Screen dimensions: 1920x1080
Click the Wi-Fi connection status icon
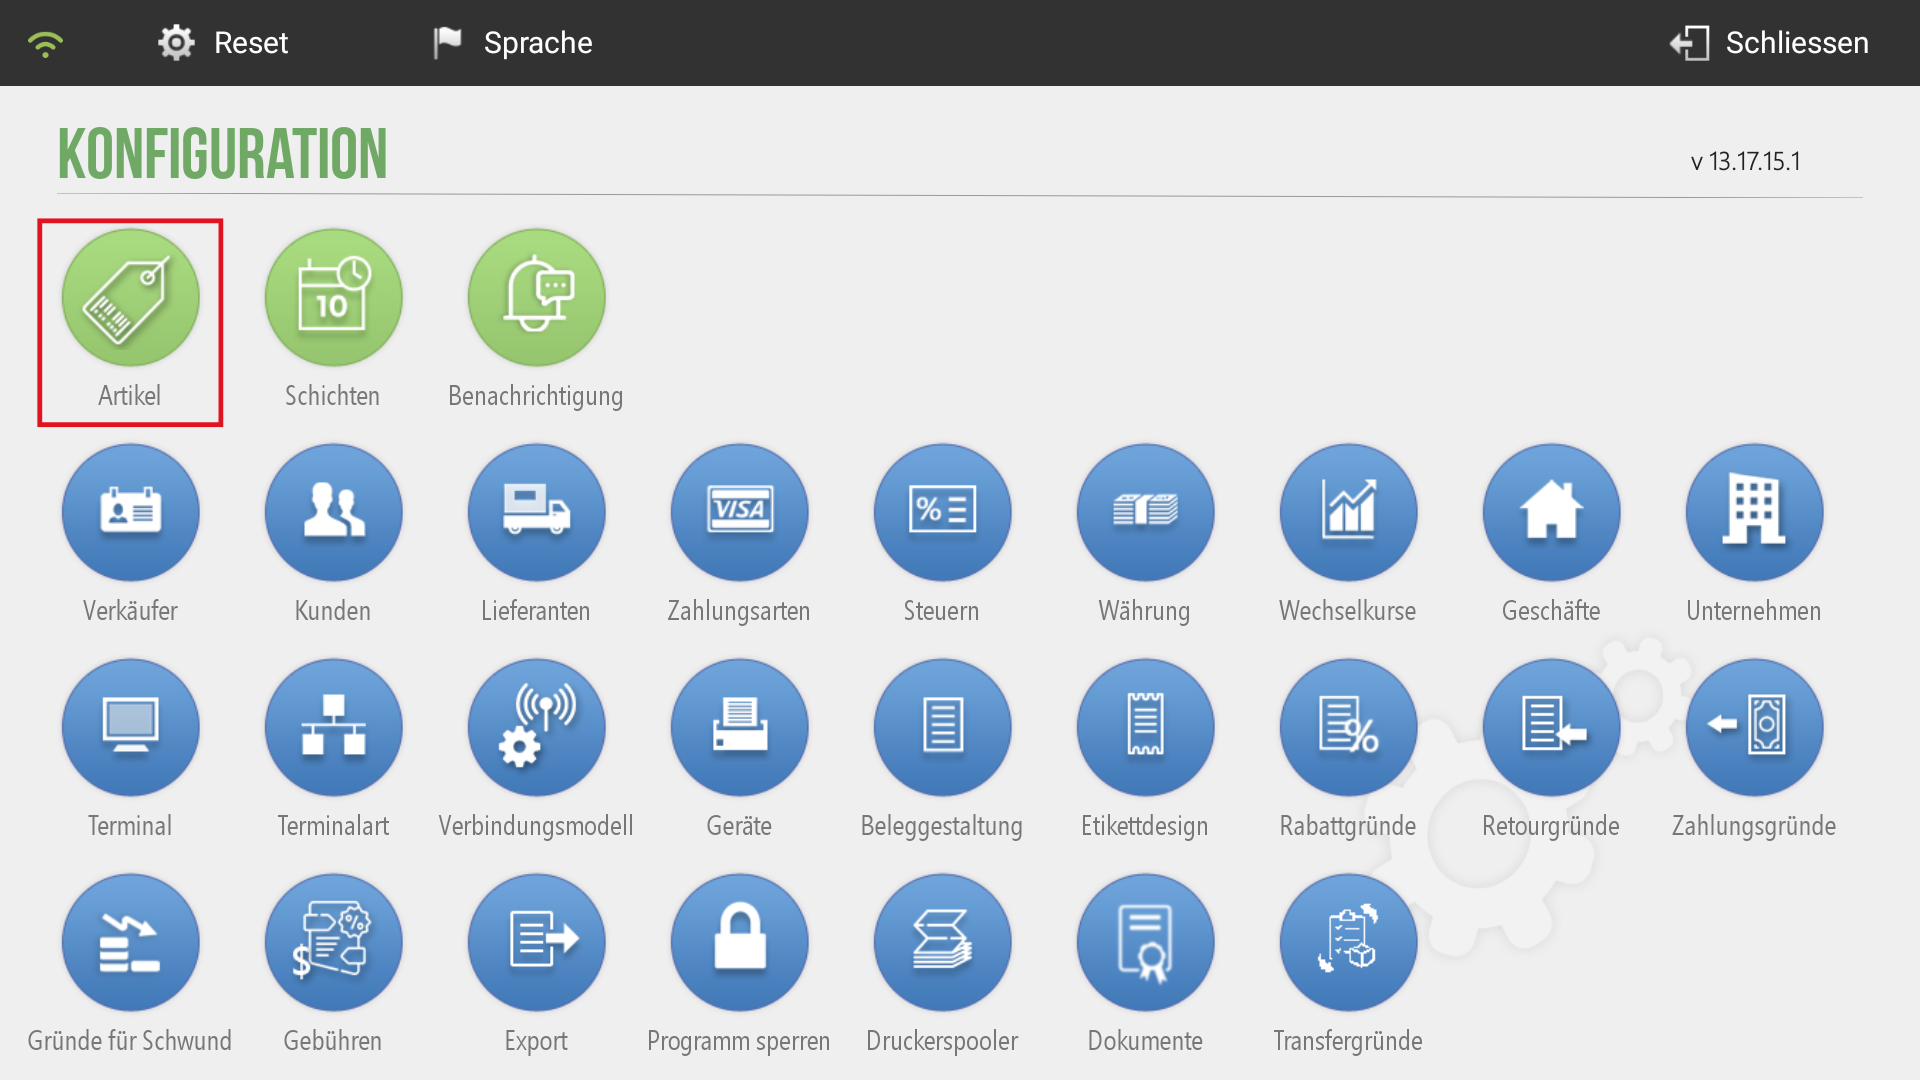pyautogui.click(x=45, y=44)
